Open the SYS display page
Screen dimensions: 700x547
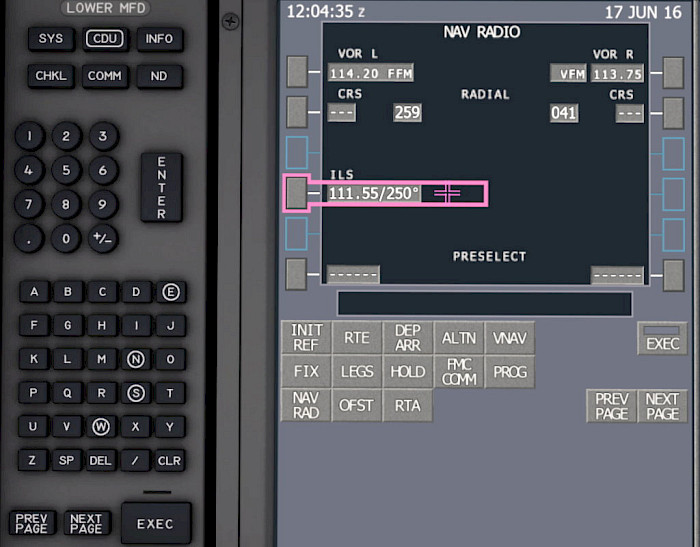click(50, 39)
